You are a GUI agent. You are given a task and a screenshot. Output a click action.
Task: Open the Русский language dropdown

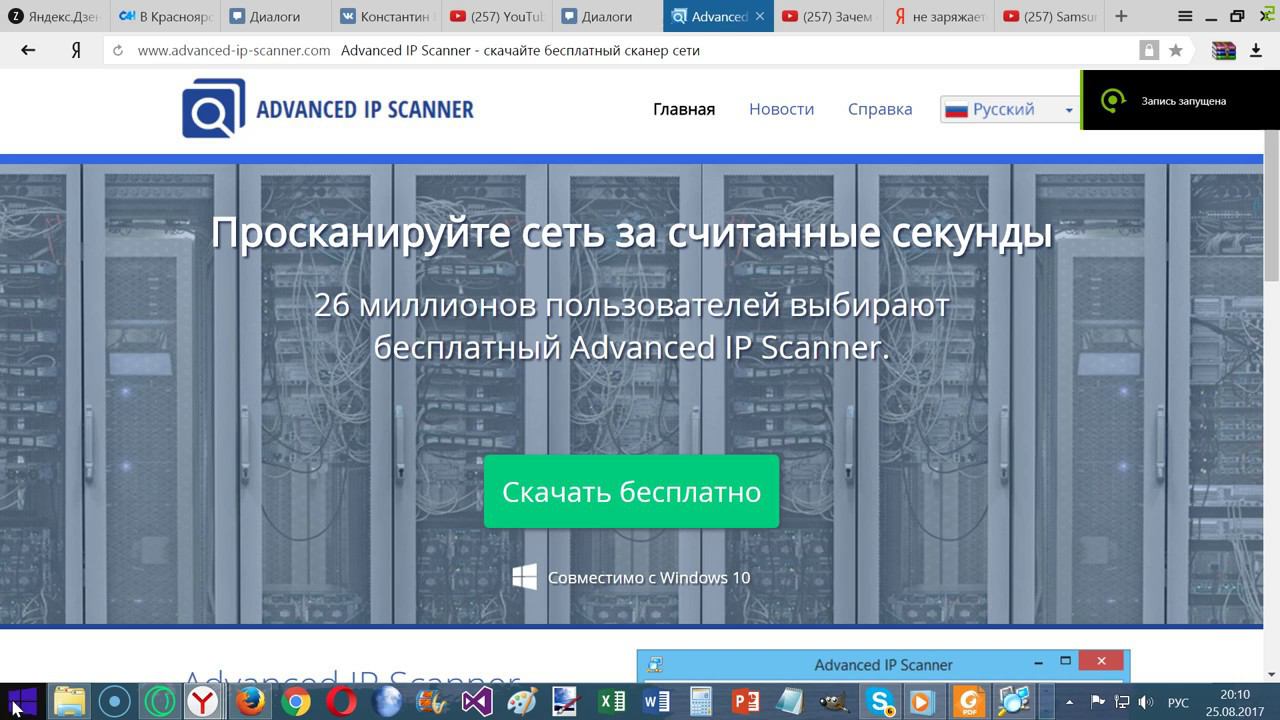(x=1009, y=109)
